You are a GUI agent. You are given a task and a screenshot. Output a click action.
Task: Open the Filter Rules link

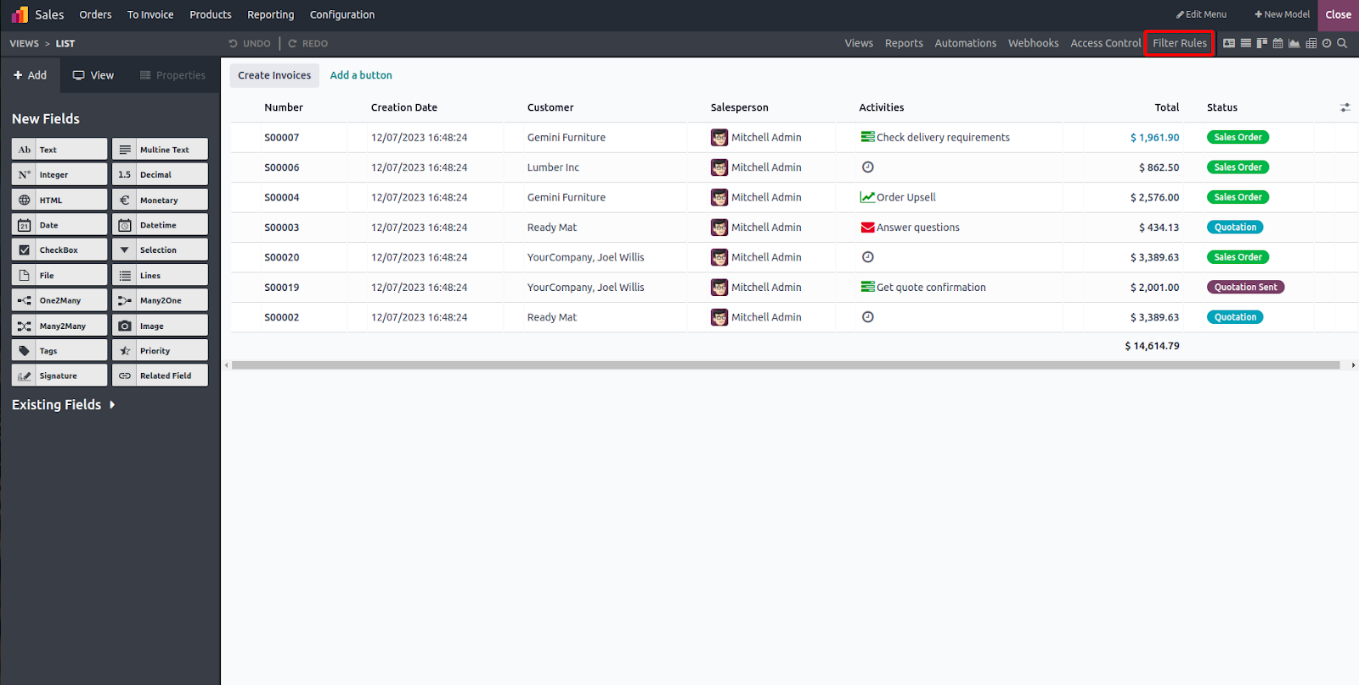coord(1179,43)
